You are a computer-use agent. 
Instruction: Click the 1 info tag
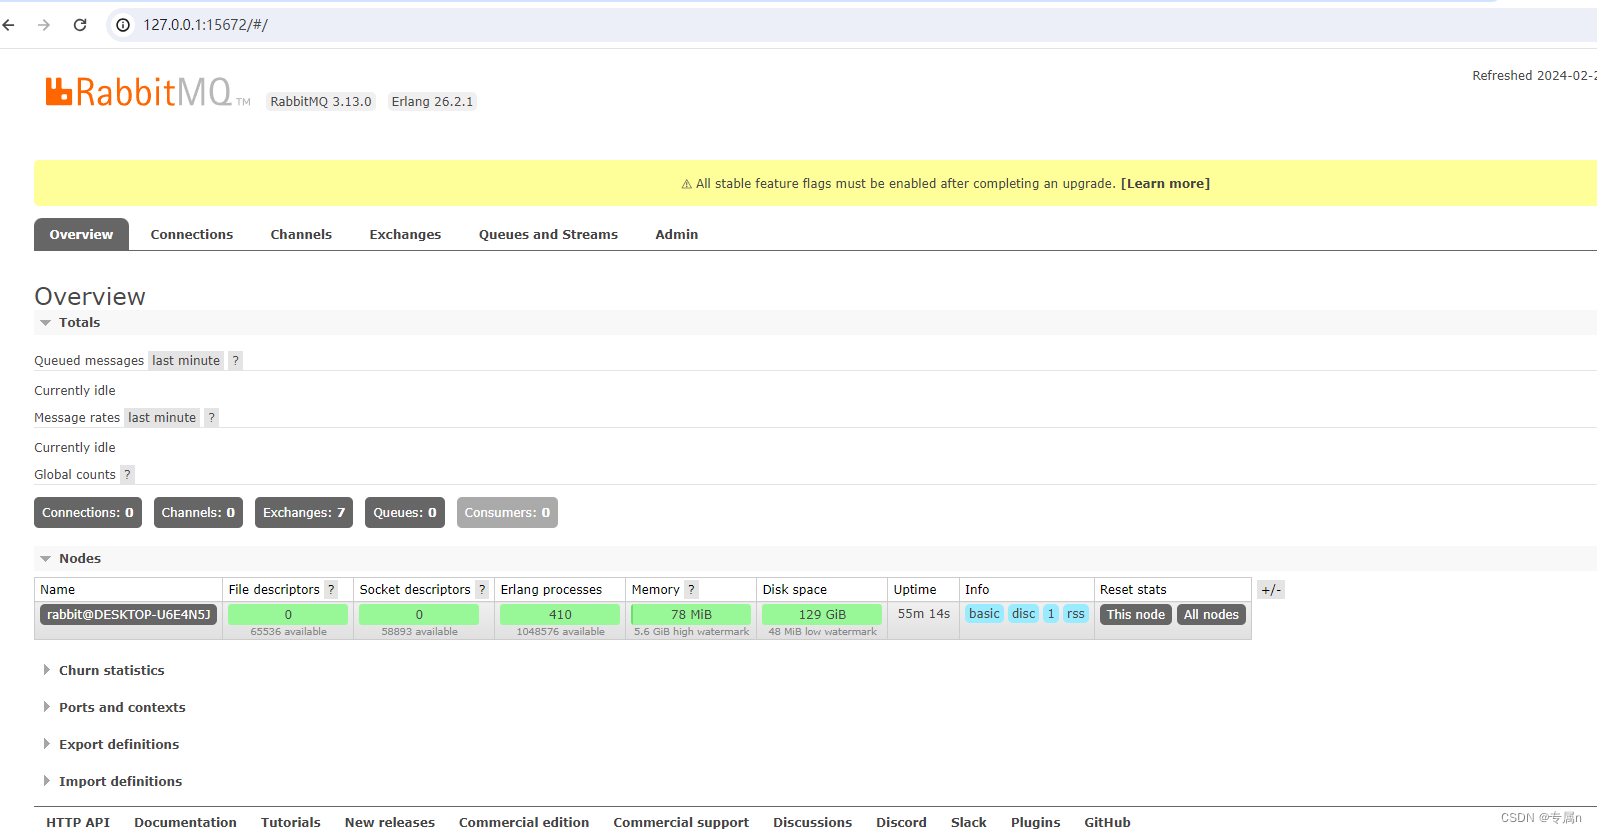click(1051, 614)
